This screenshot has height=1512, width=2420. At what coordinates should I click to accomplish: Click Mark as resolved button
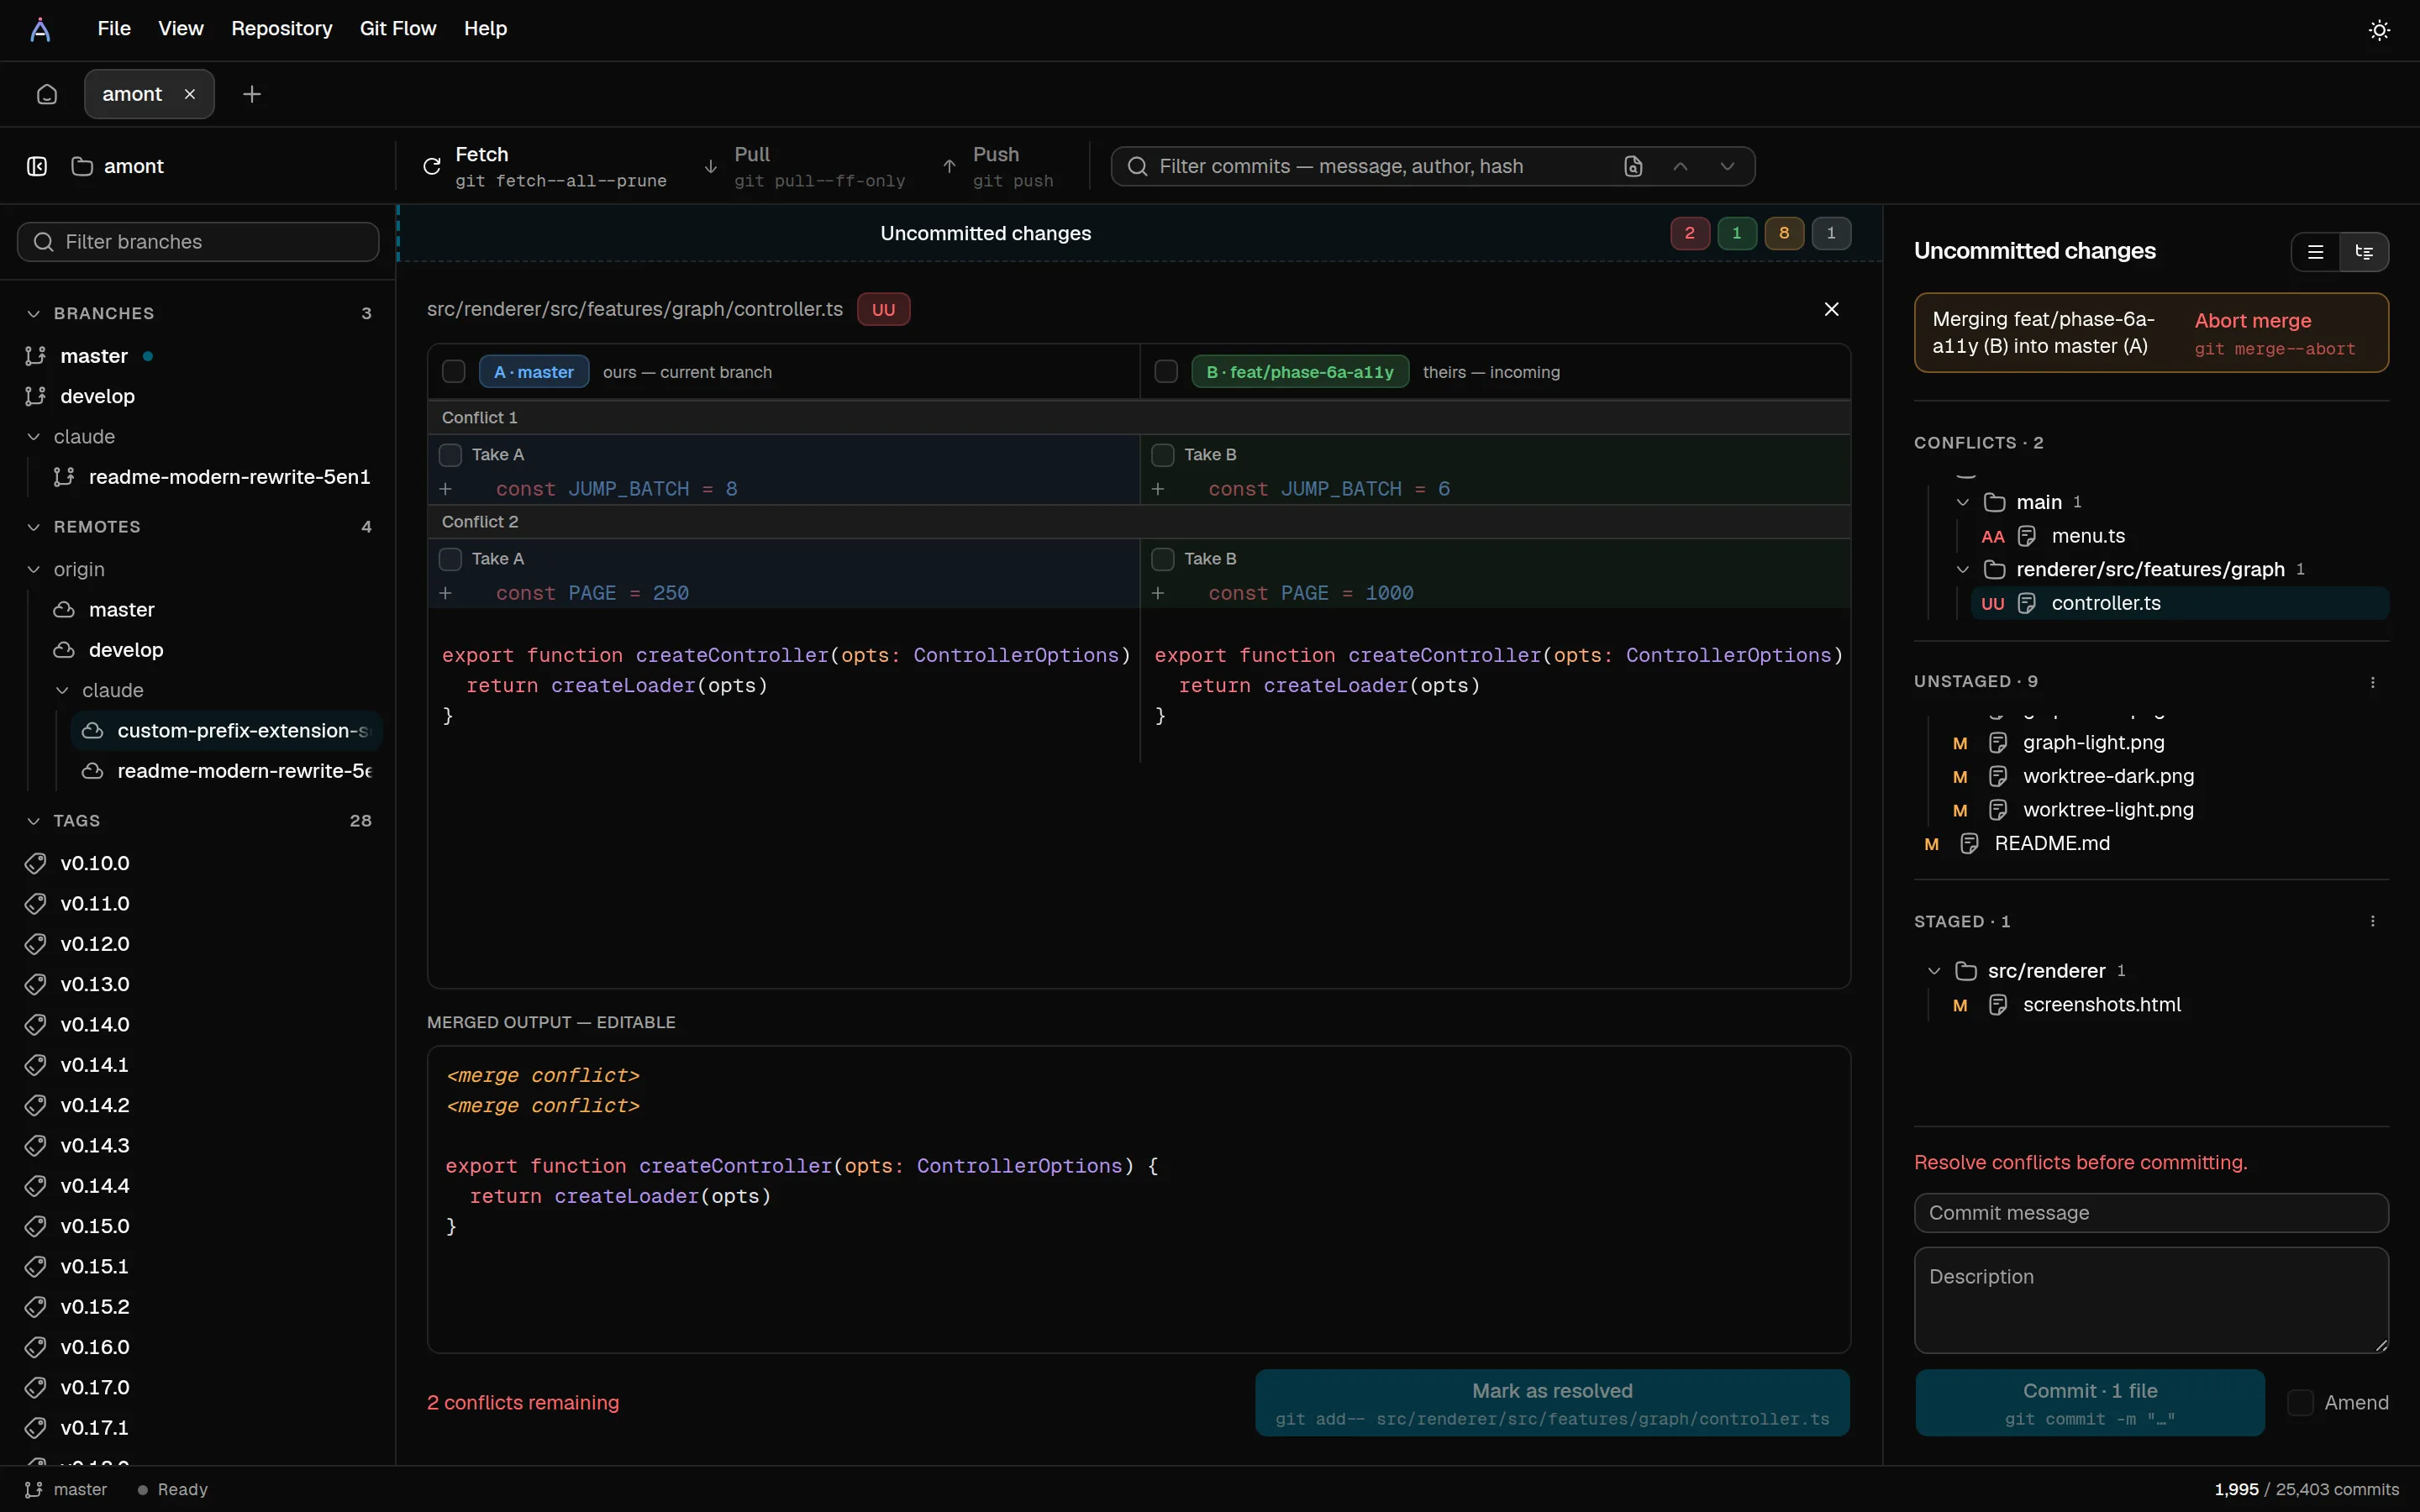(1552, 1403)
